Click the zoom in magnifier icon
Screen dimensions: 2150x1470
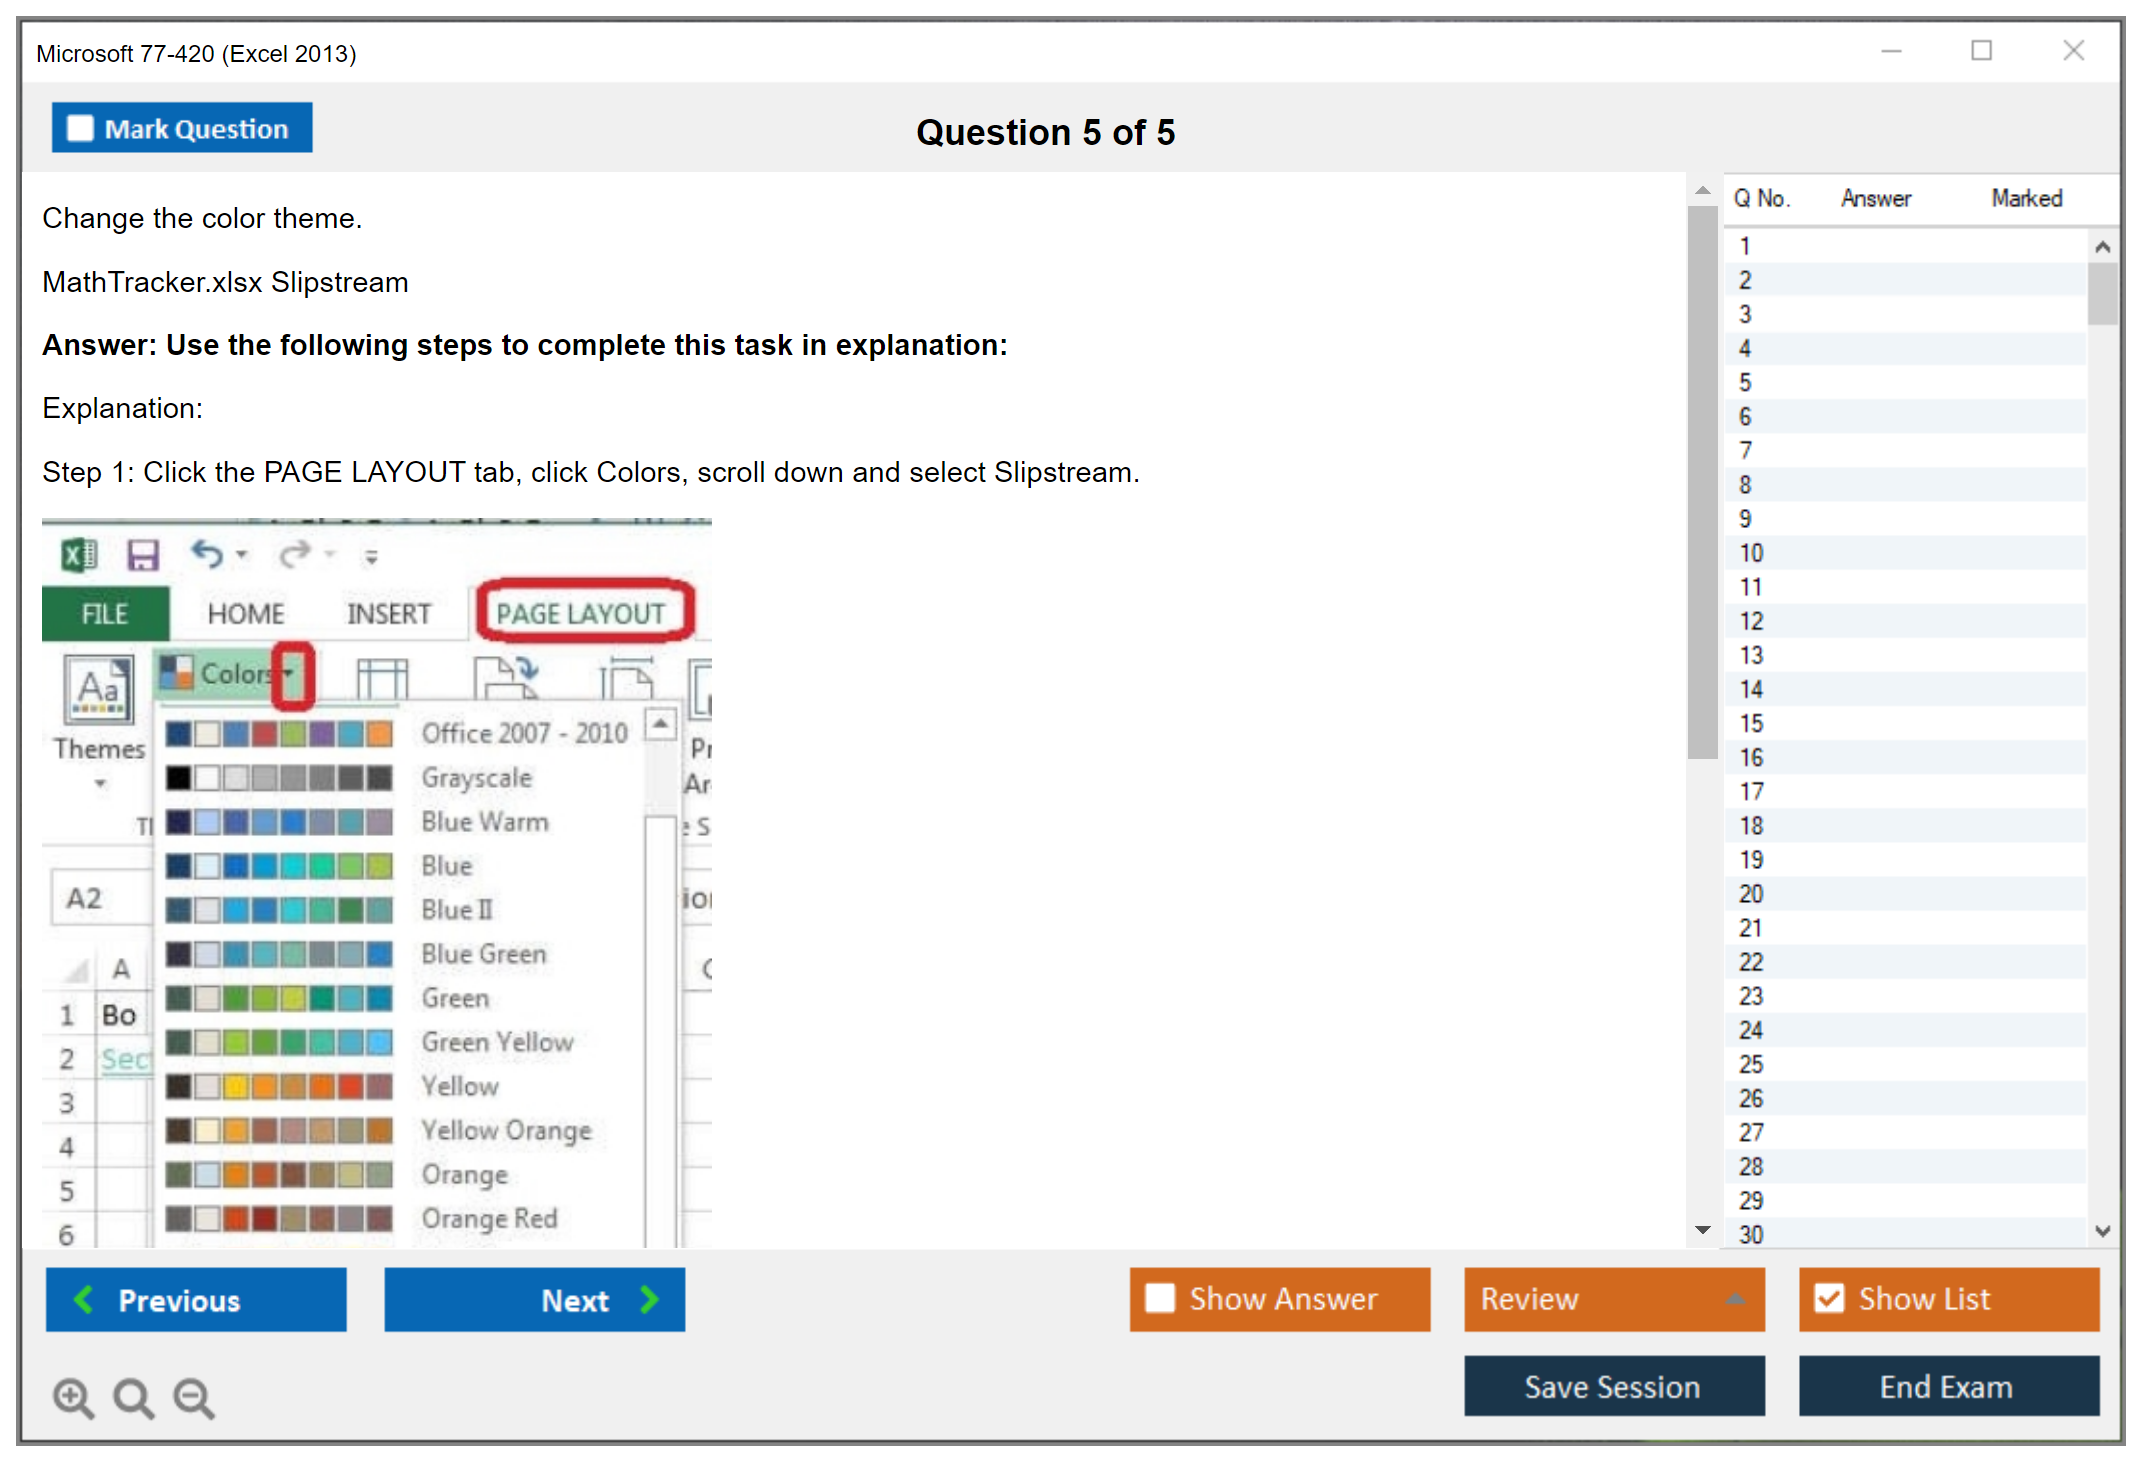73,1397
